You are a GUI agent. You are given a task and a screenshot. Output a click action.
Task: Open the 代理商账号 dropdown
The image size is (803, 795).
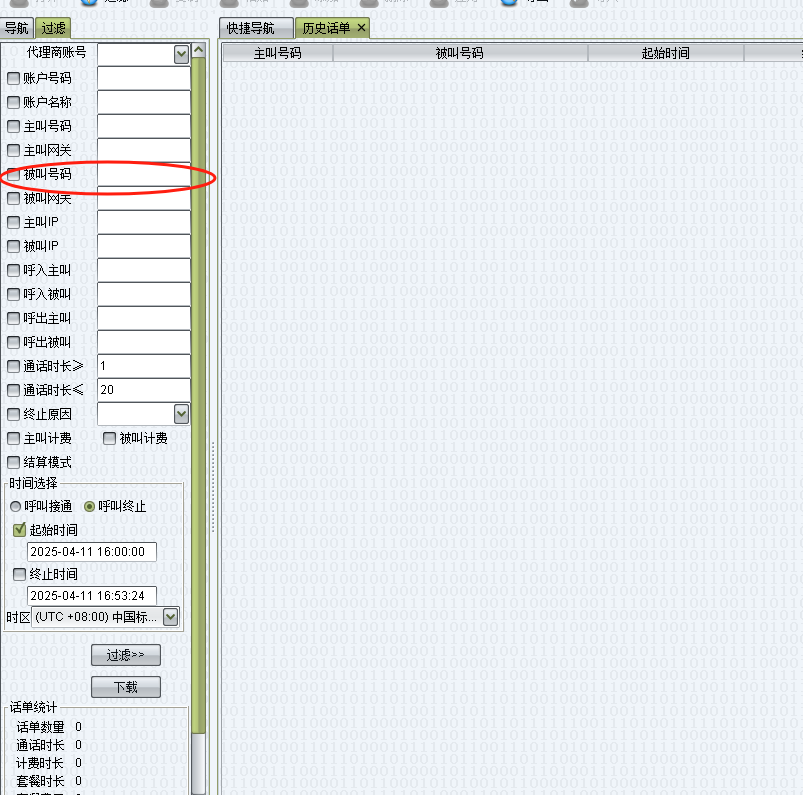[x=181, y=54]
